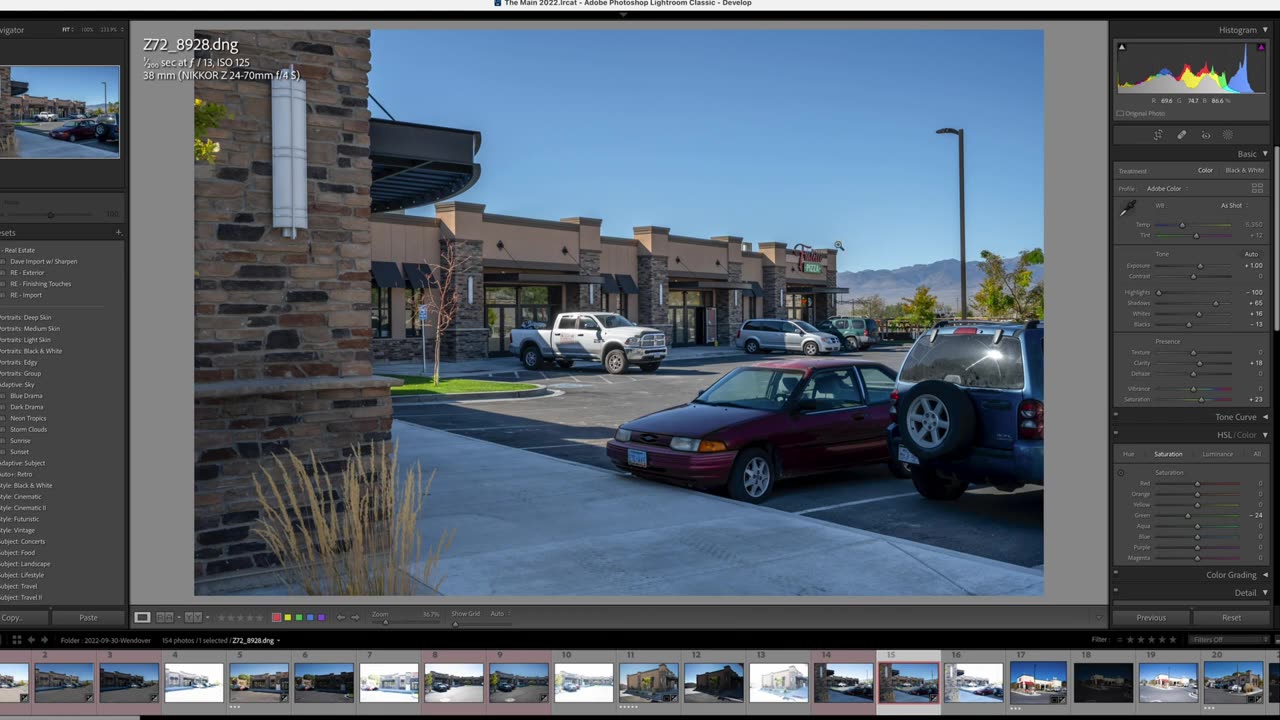Image resolution: width=1280 pixels, height=720 pixels.
Task: Enable the Original Photo checkbox
Action: pyautogui.click(x=1120, y=113)
